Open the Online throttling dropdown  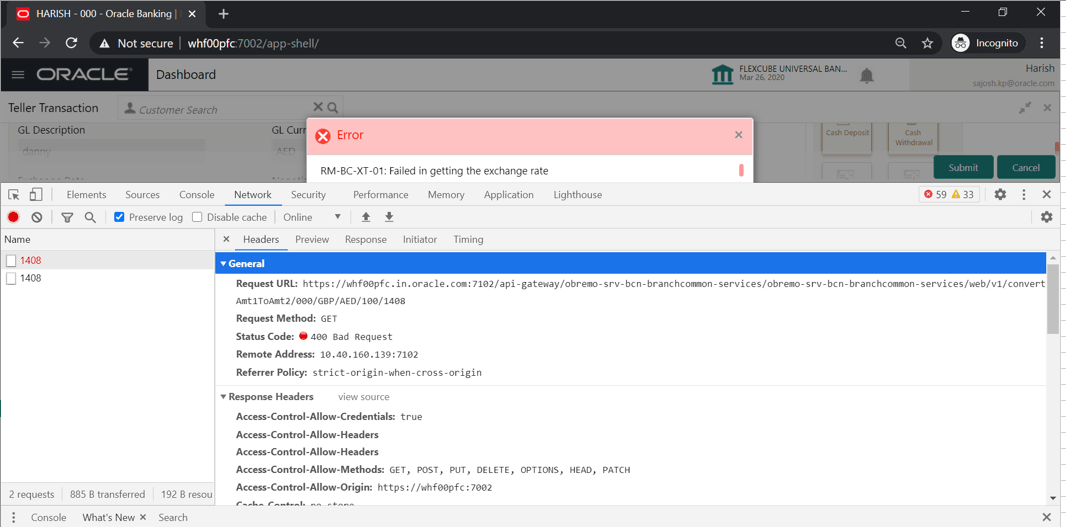pyautogui.click(x=312, y=217)
